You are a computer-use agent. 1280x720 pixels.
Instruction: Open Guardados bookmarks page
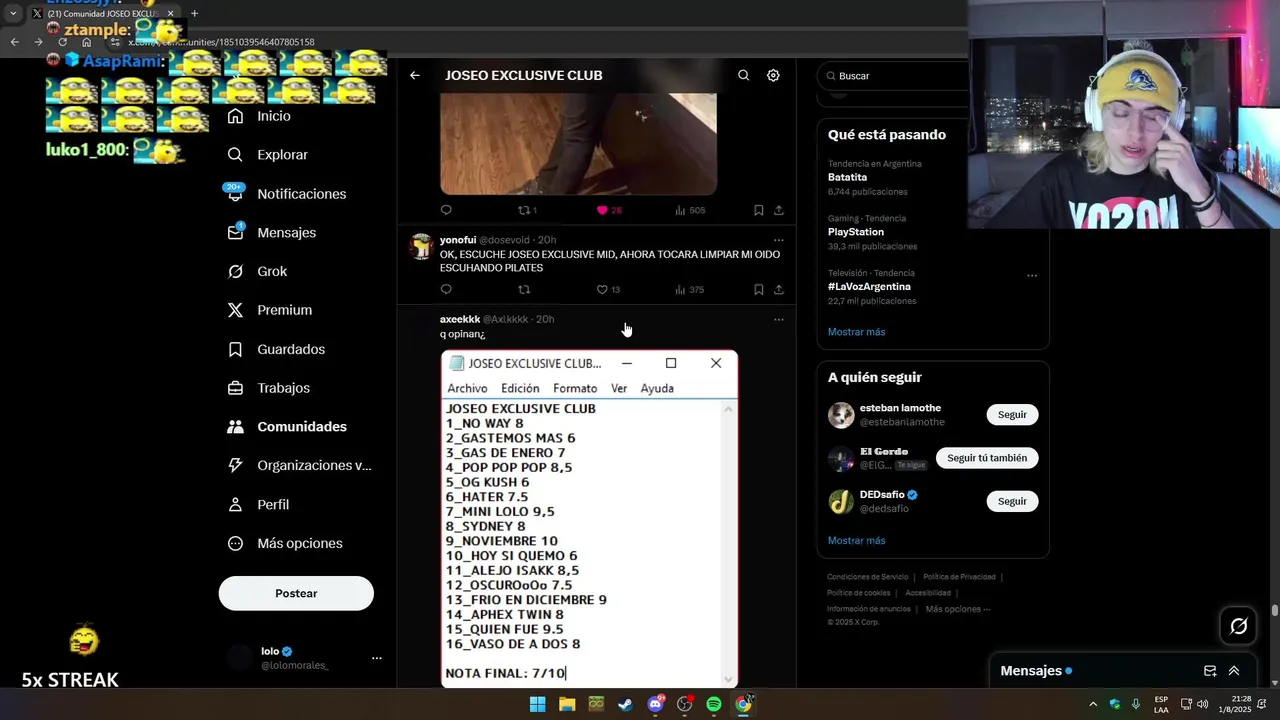click(x=275, y=349)
